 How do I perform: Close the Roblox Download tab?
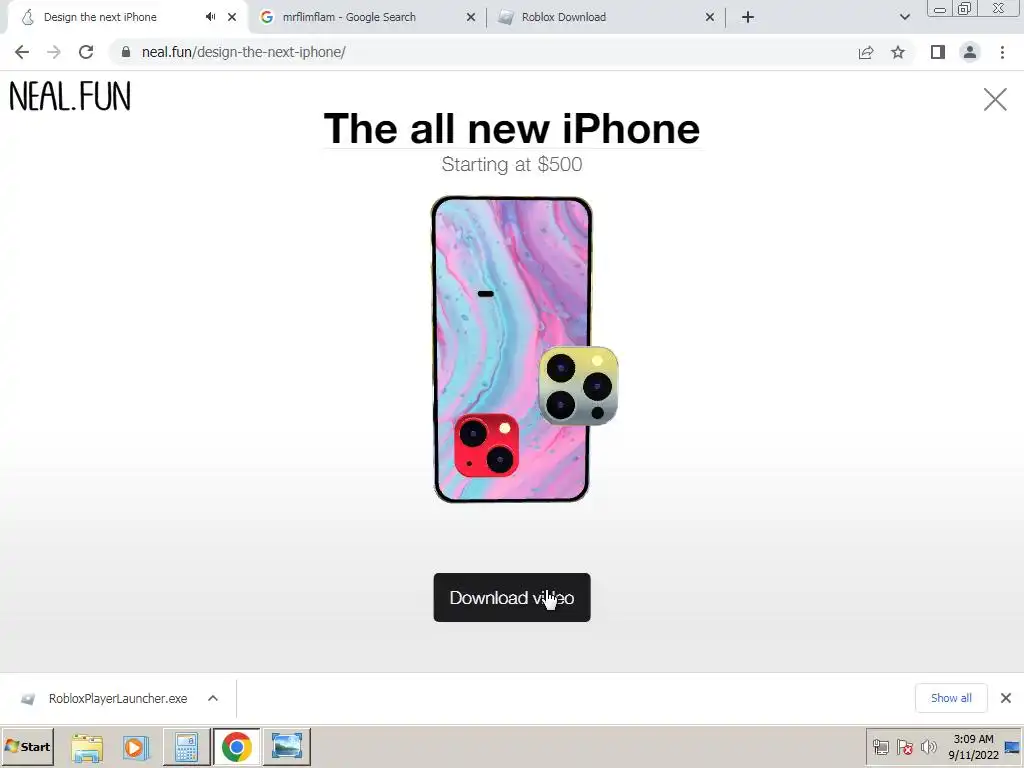pyautogui.click(x=710, y=17)
